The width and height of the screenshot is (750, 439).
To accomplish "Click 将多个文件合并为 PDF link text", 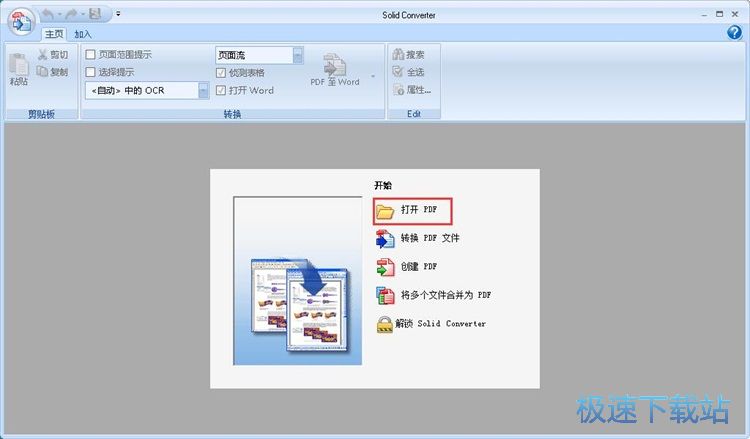I will click(x=445, y=295).
